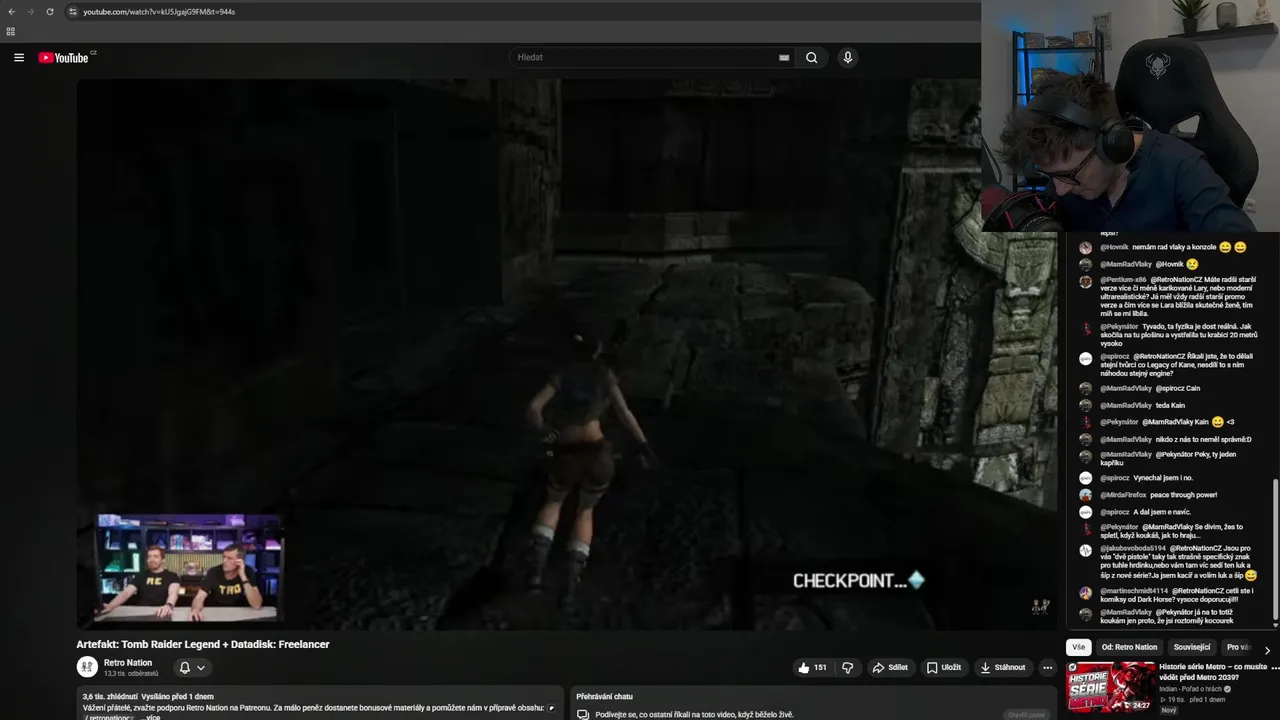1280x720 pixels.
Task: Open Historie série Metro video thumbnail
Action: (1110, 687)
